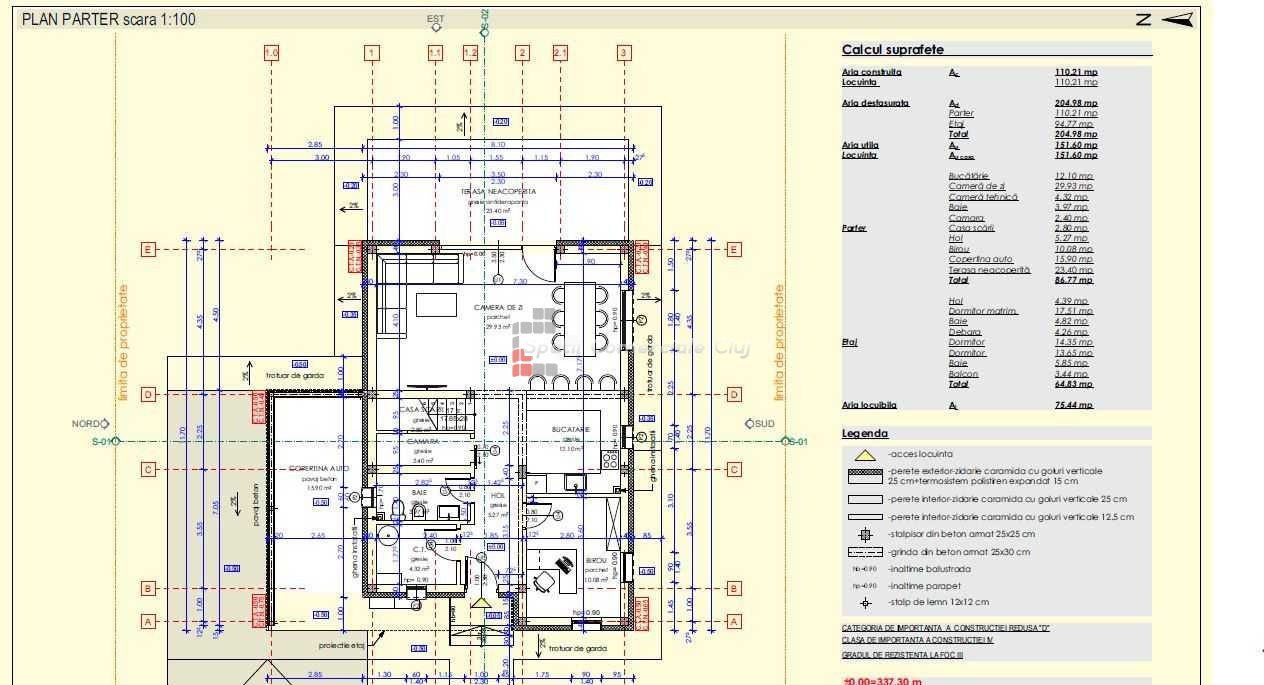This screenshot has width=1264, height=685.
Task: Select the axis grid marker labeled 3
Action: 624,53
